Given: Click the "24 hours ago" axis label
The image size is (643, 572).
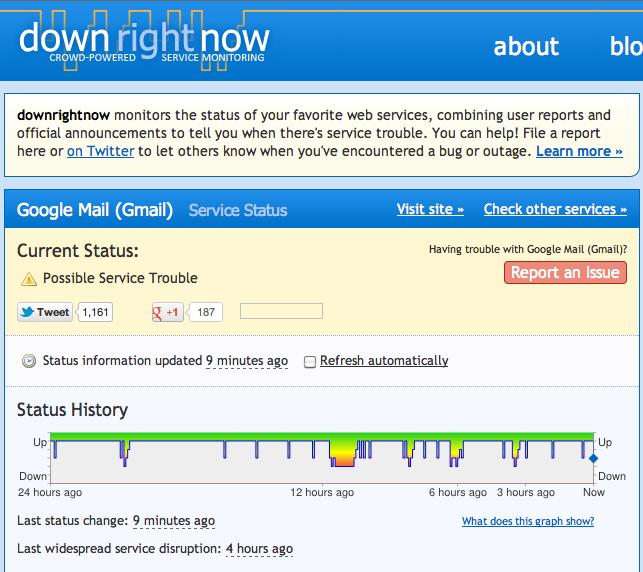Looking at the screenshot, I should (50, 492).
